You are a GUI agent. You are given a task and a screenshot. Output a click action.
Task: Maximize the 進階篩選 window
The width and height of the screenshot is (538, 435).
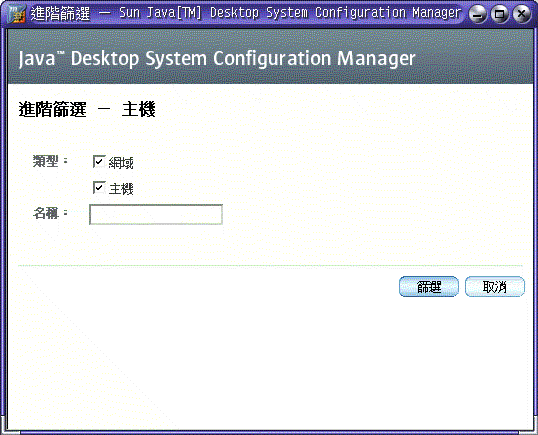(500, 14)
